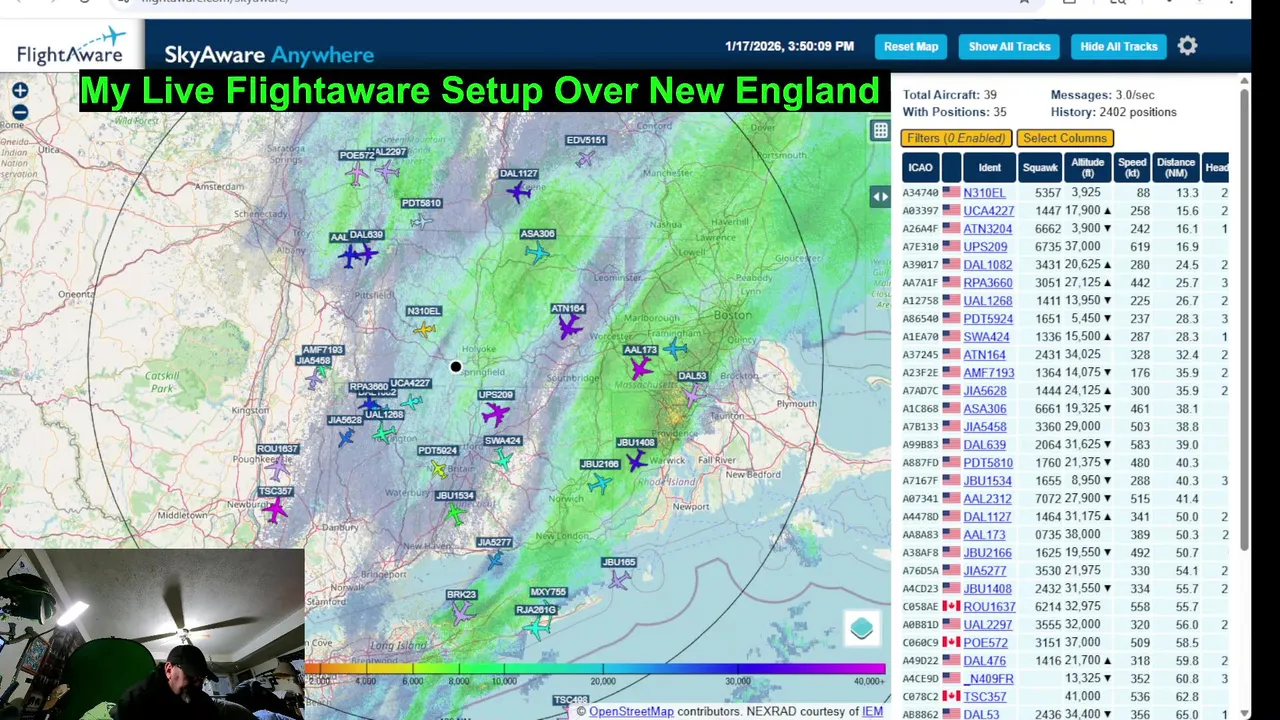Select aircraft DAL53 on the map
The height and width of the screenshot is (720, 1280).
pyautogui.click(x=692, y=394)
